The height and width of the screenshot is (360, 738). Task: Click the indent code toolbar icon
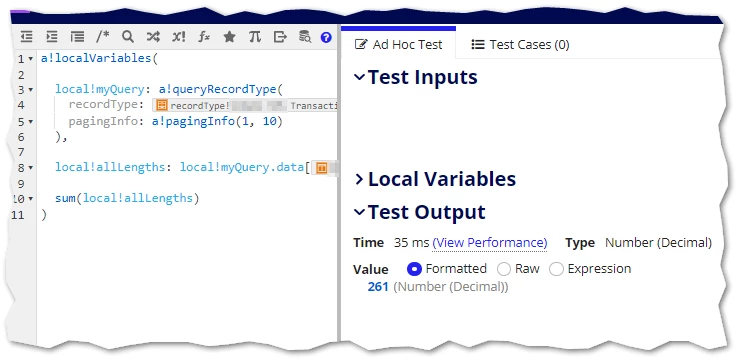(52, 37)
